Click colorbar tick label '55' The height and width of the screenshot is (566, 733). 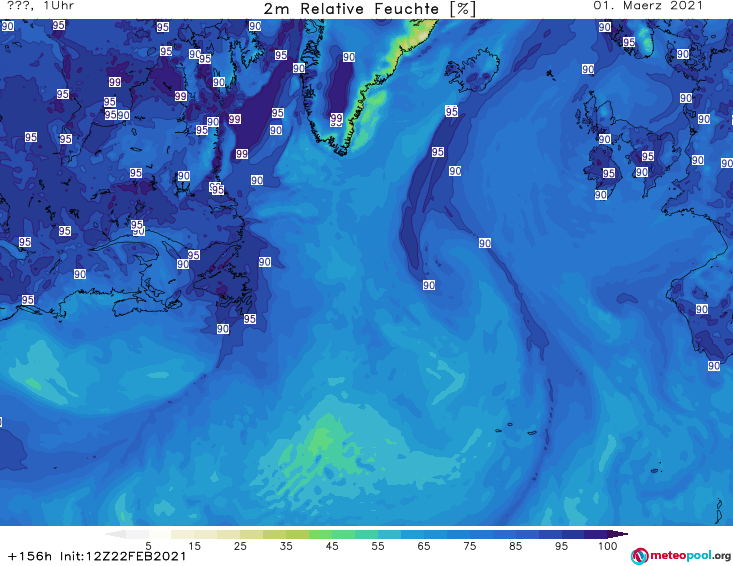[x=377, y=545]
